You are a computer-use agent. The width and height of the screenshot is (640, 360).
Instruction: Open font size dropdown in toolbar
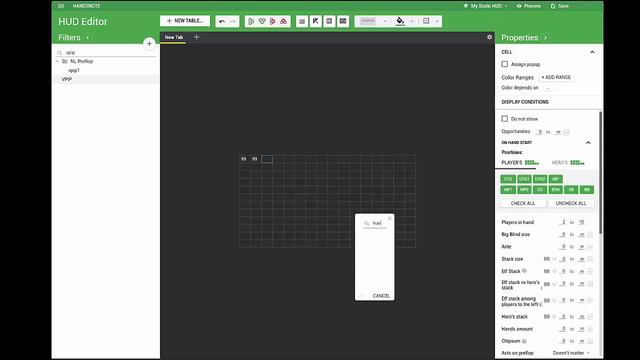point(385,21)
